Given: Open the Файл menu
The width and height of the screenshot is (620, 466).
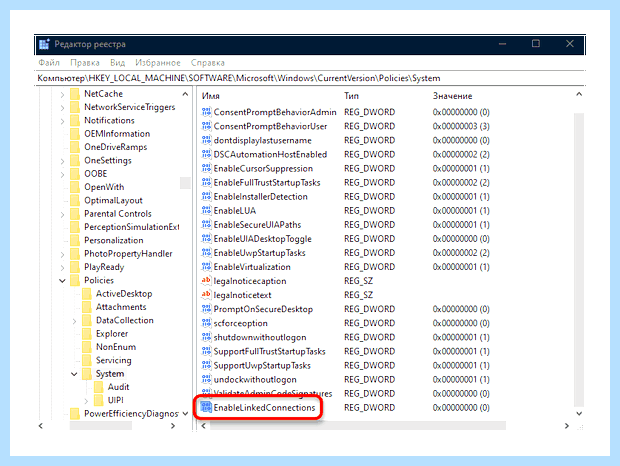Looking at the screenshot, I should pyautogui.click(x=49, y=62).
